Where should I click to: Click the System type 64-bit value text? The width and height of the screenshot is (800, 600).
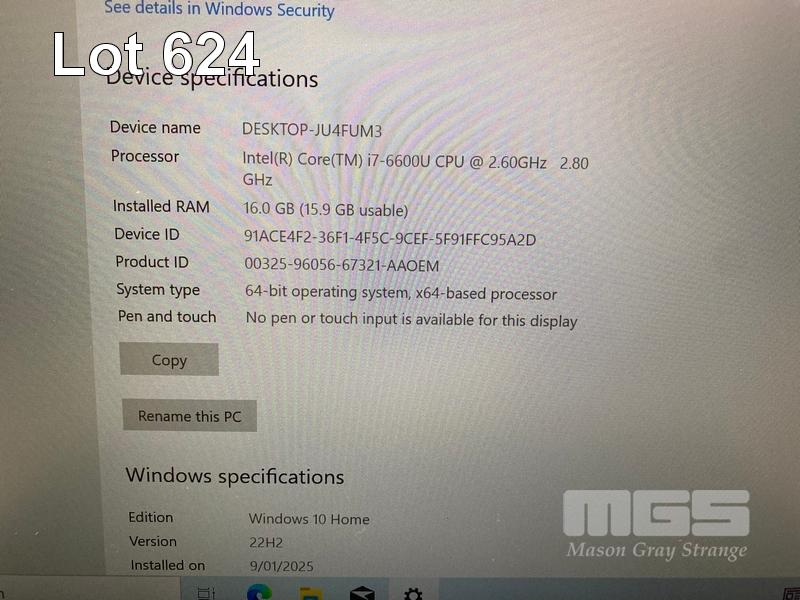(401, 293)
